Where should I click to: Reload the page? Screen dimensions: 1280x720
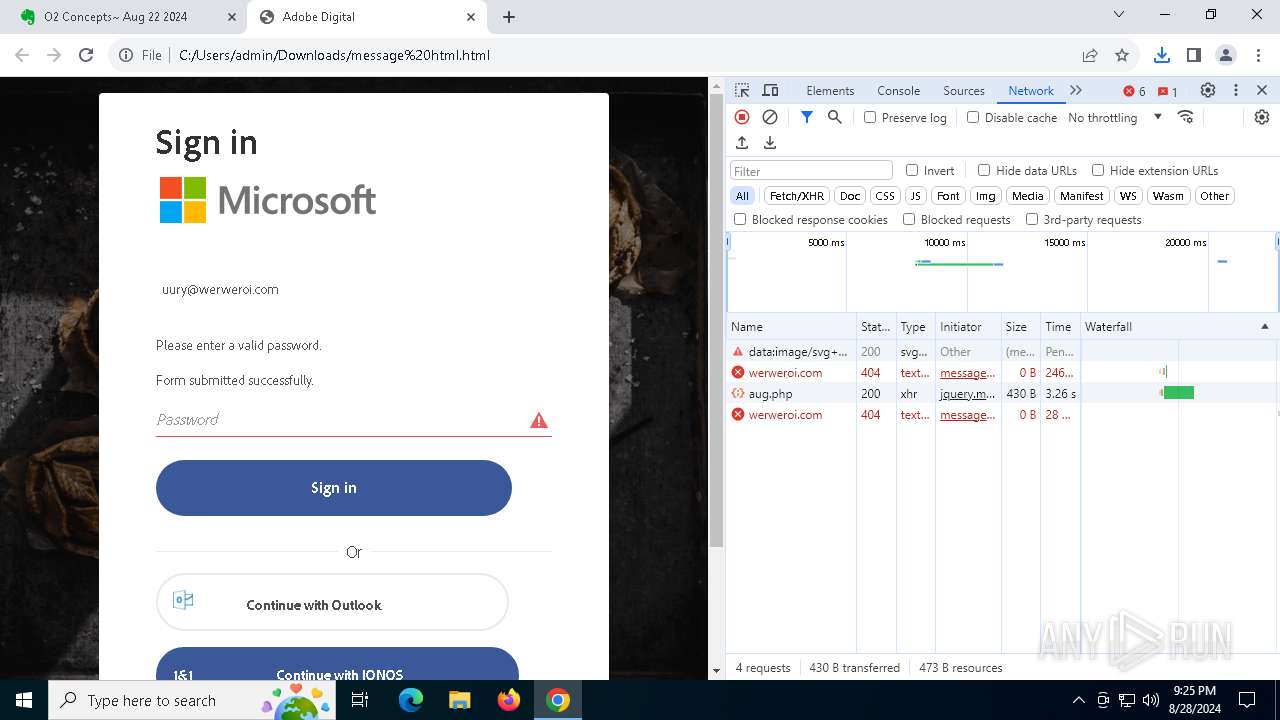86,55
